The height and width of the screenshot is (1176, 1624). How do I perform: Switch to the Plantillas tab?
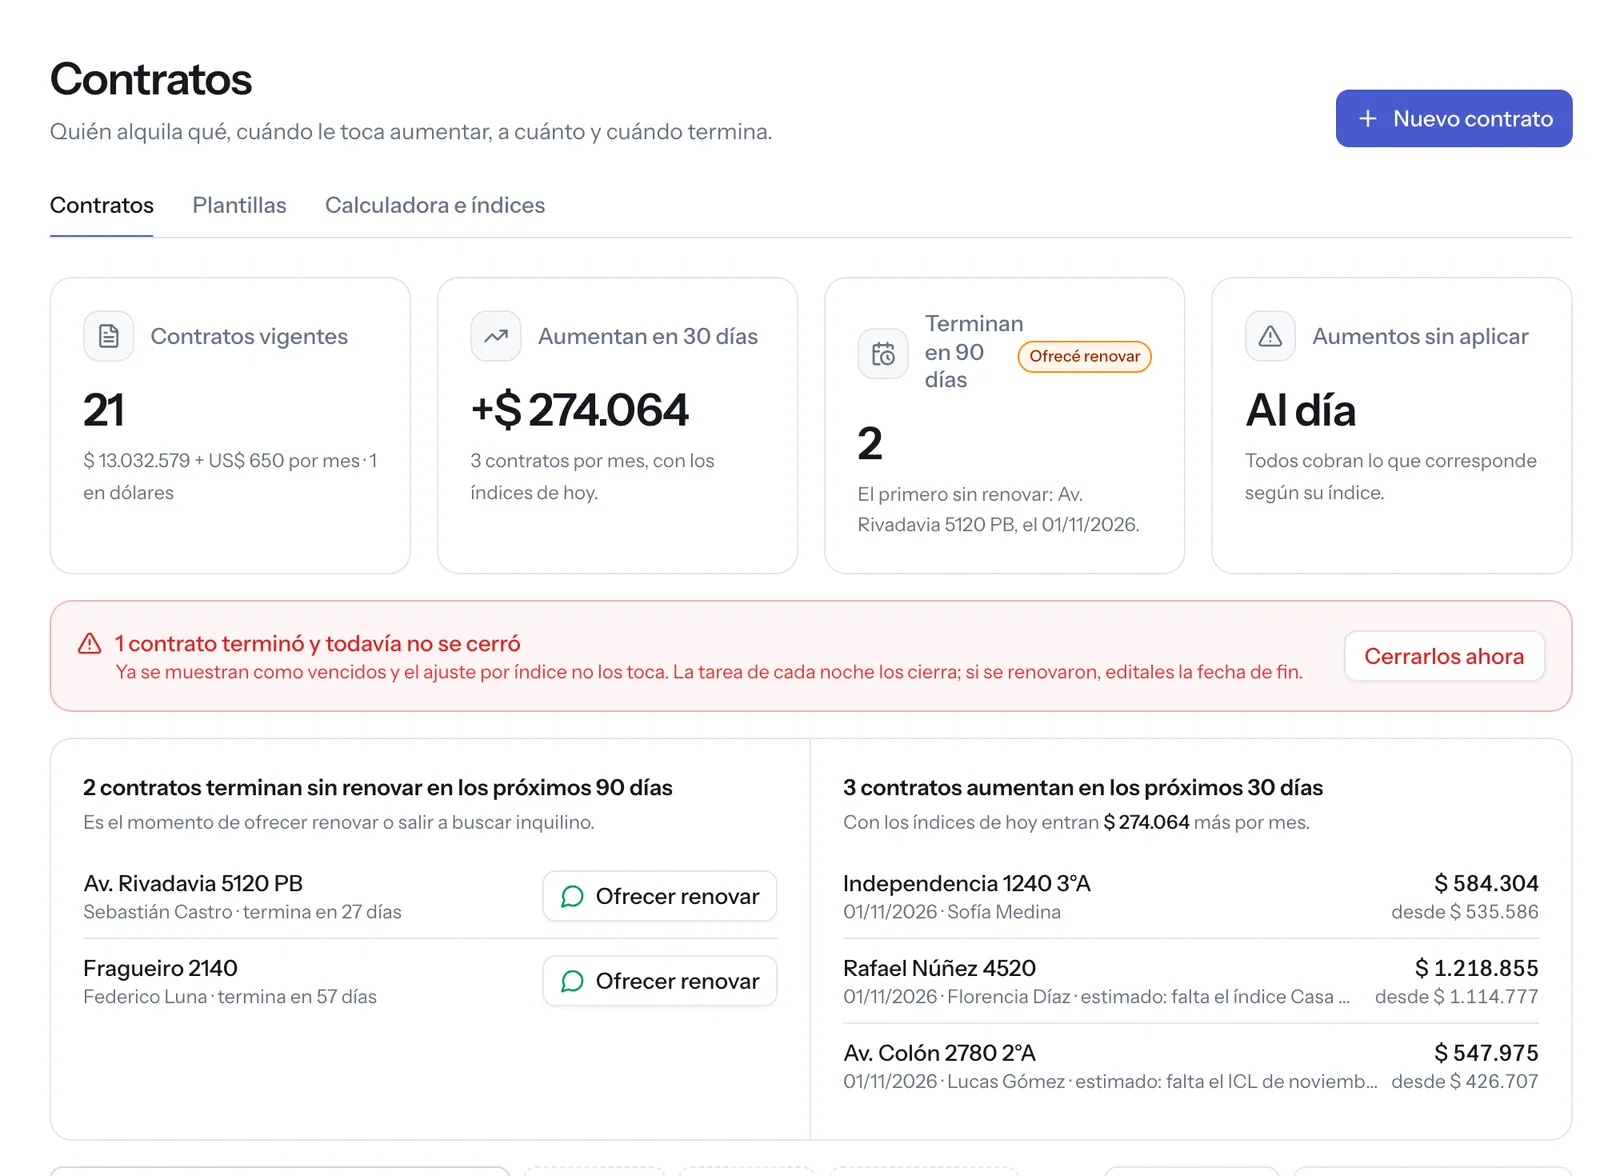coord(239,205)
